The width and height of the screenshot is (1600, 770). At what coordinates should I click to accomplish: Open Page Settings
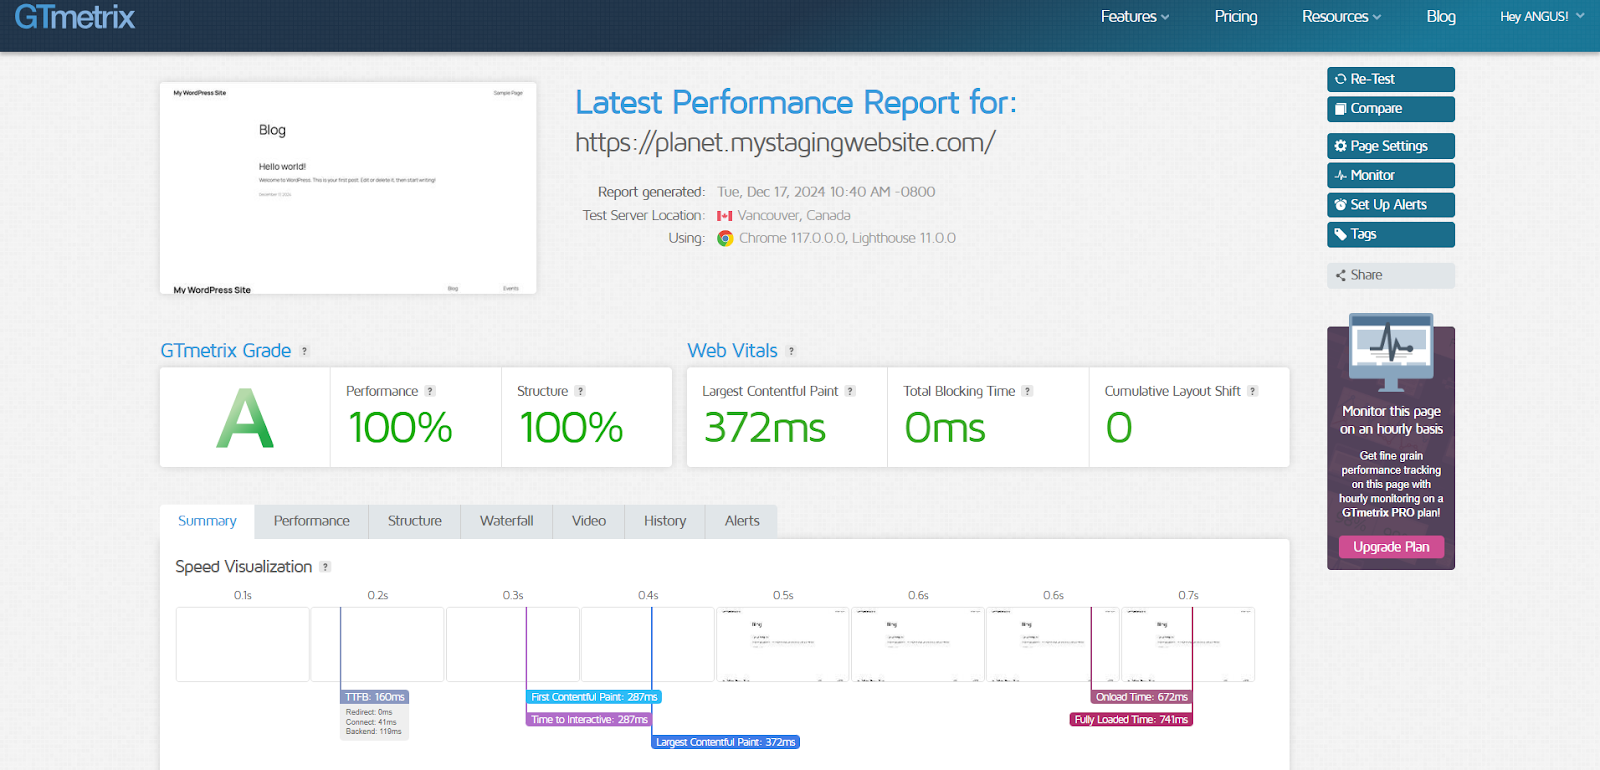(1391, 146)
